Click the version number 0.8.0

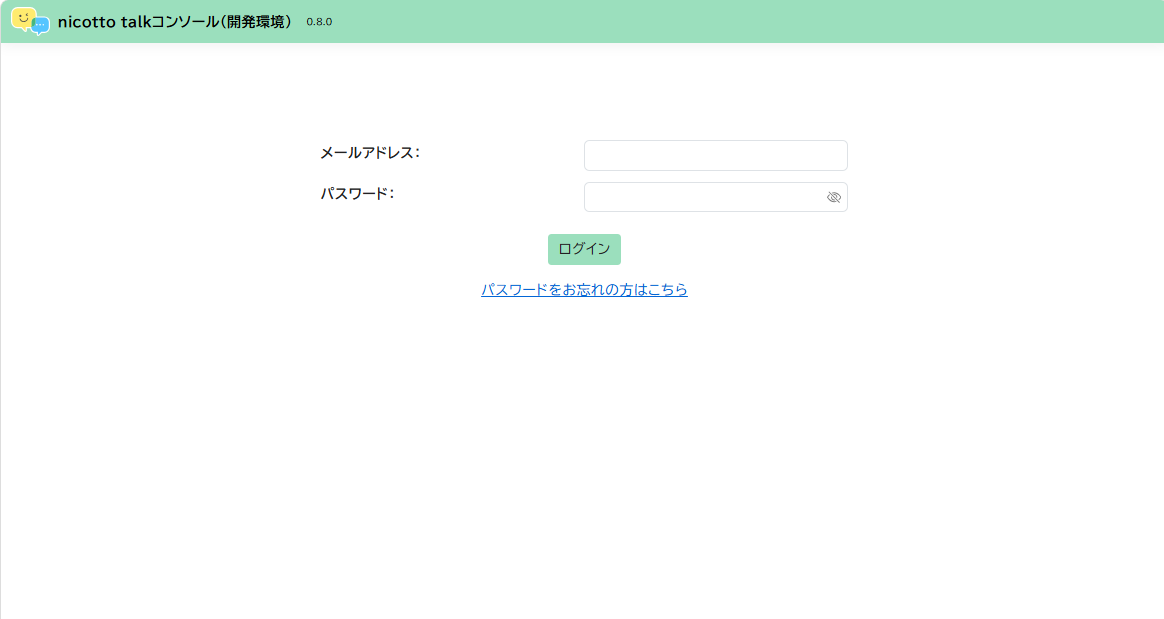click(319, 22)
